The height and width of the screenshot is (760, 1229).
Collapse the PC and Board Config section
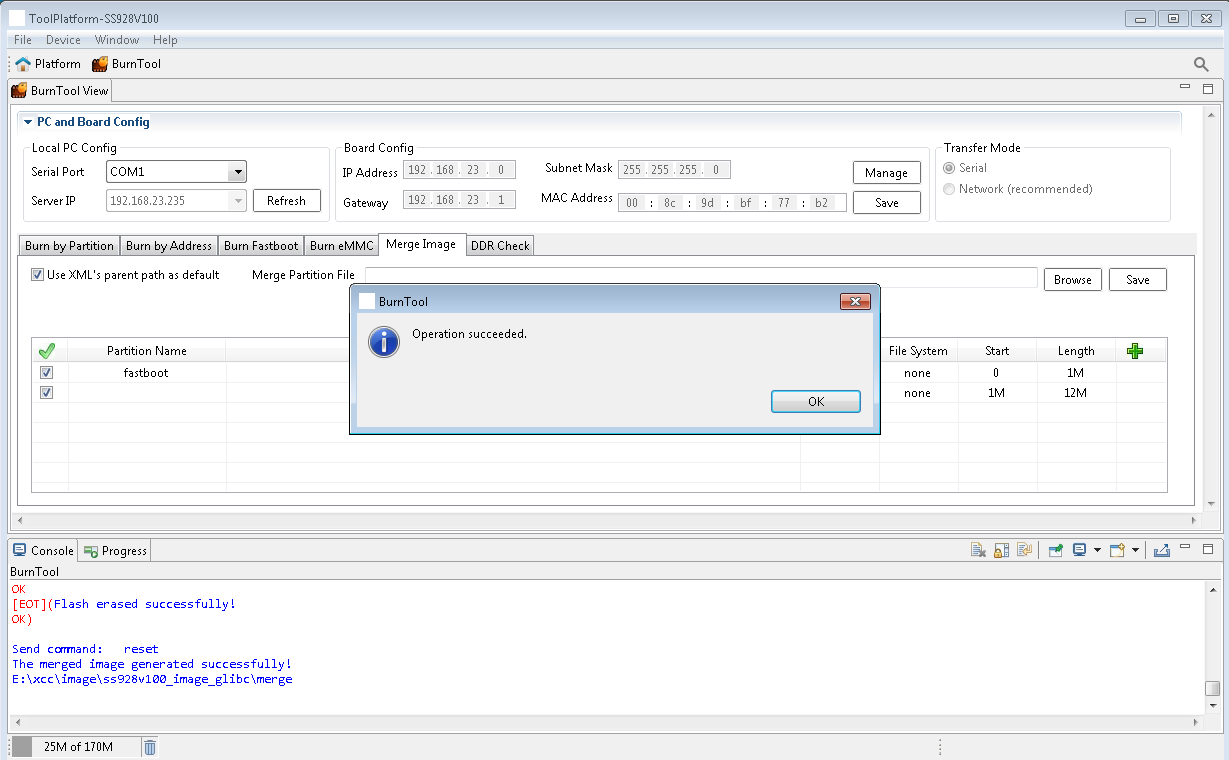click(28, 122)
